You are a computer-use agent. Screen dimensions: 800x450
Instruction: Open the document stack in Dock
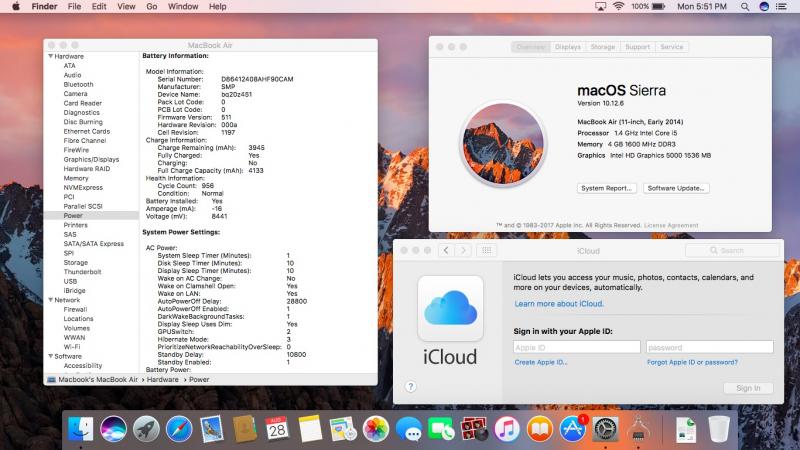(x=686, y=429)
